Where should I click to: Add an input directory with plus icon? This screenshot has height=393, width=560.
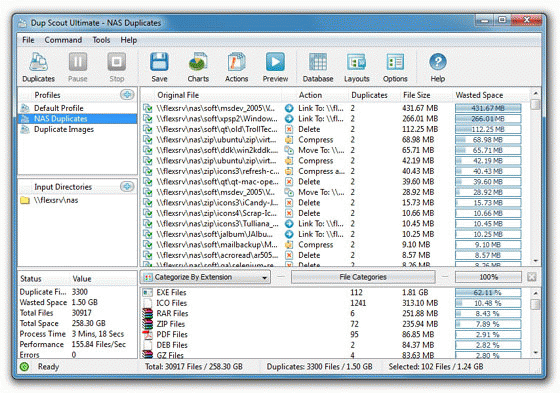127,186
